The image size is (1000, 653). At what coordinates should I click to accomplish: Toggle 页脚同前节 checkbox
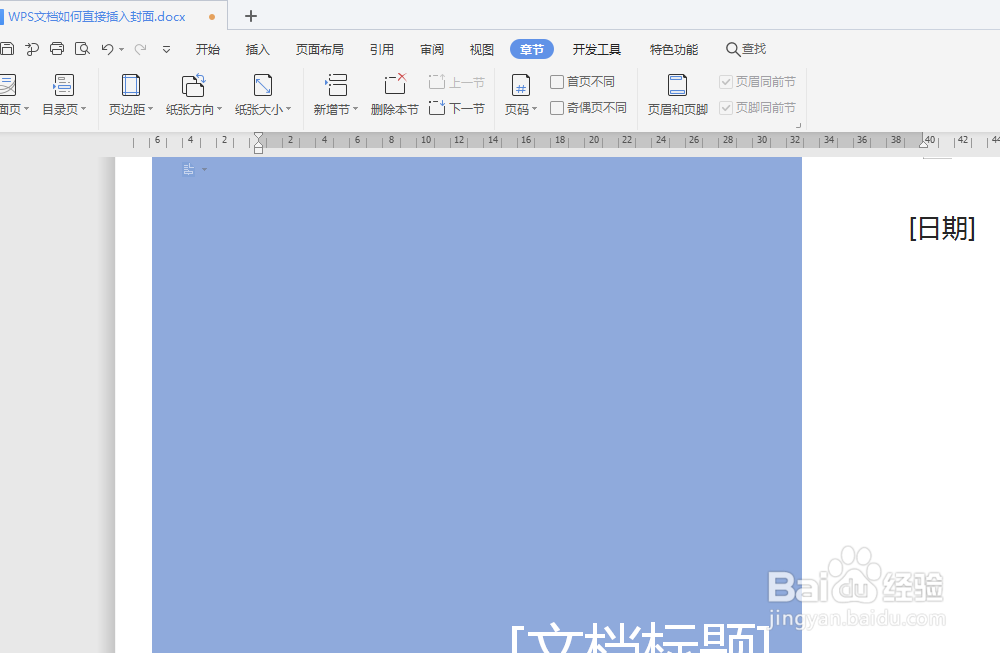coord(726,108)
